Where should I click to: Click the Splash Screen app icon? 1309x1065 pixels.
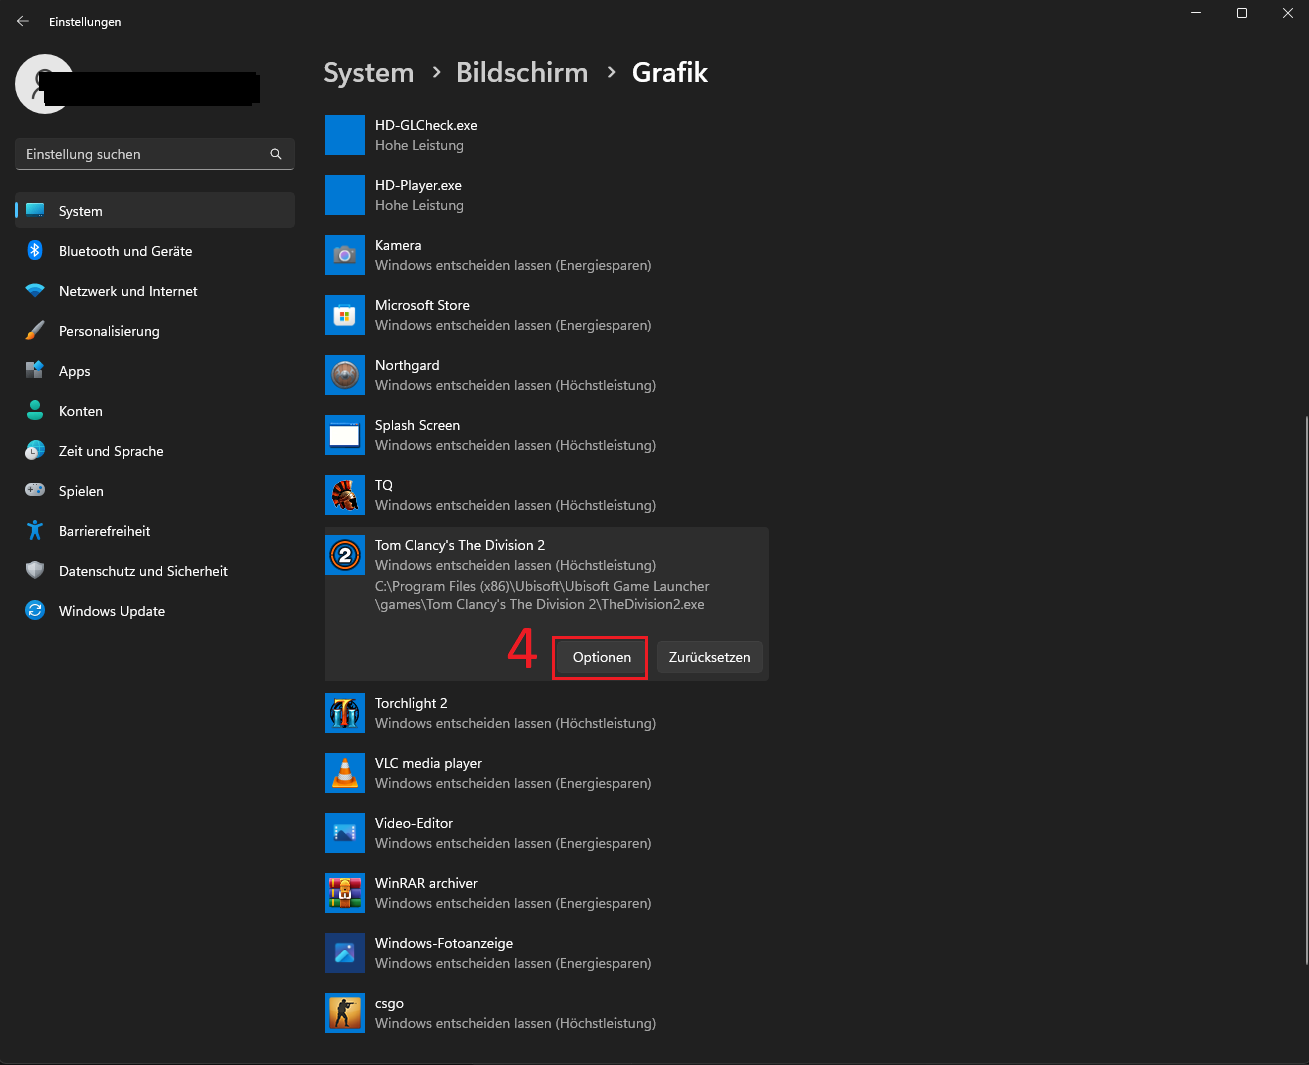tap(345, 435)
